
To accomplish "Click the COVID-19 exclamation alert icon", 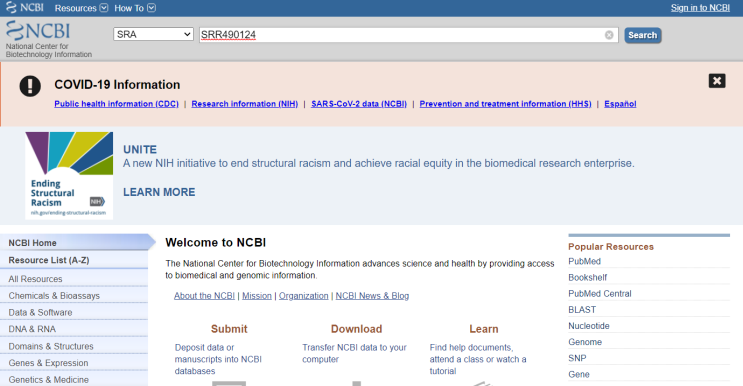I will [x=30, y=86].
